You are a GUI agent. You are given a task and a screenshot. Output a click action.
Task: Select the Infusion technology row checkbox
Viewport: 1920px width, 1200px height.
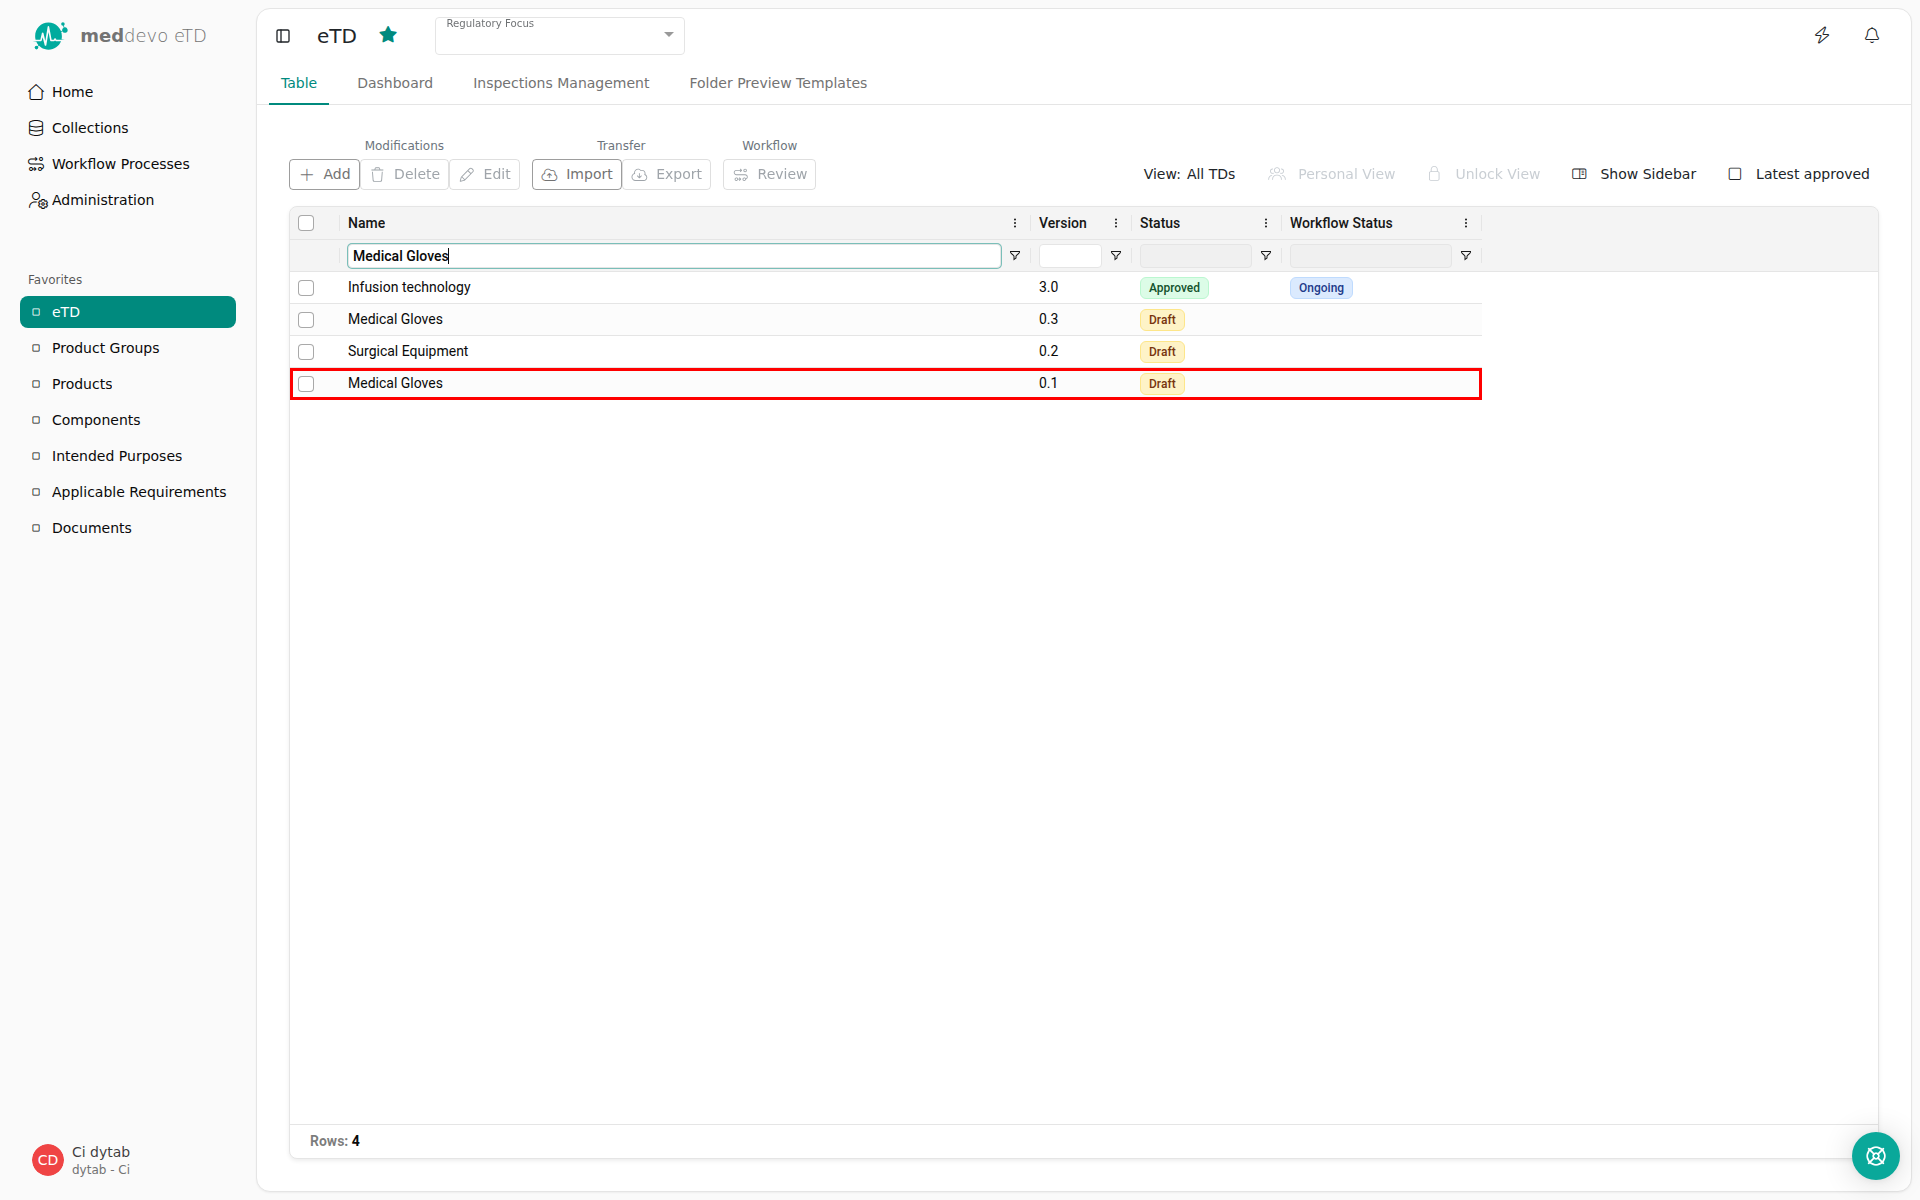point(306,288)
